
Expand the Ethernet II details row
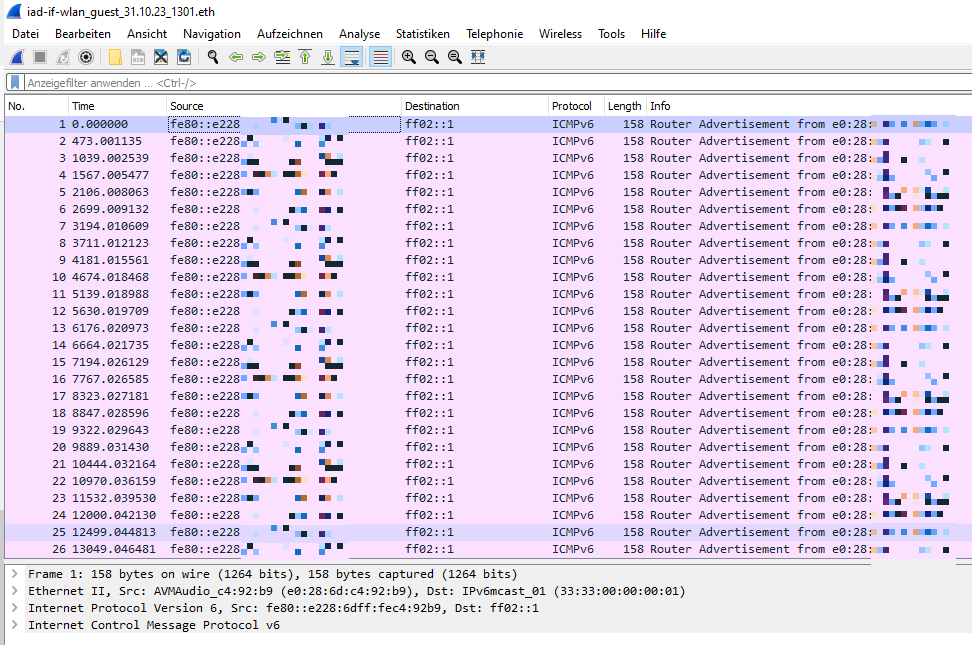[x=13, y=591]
